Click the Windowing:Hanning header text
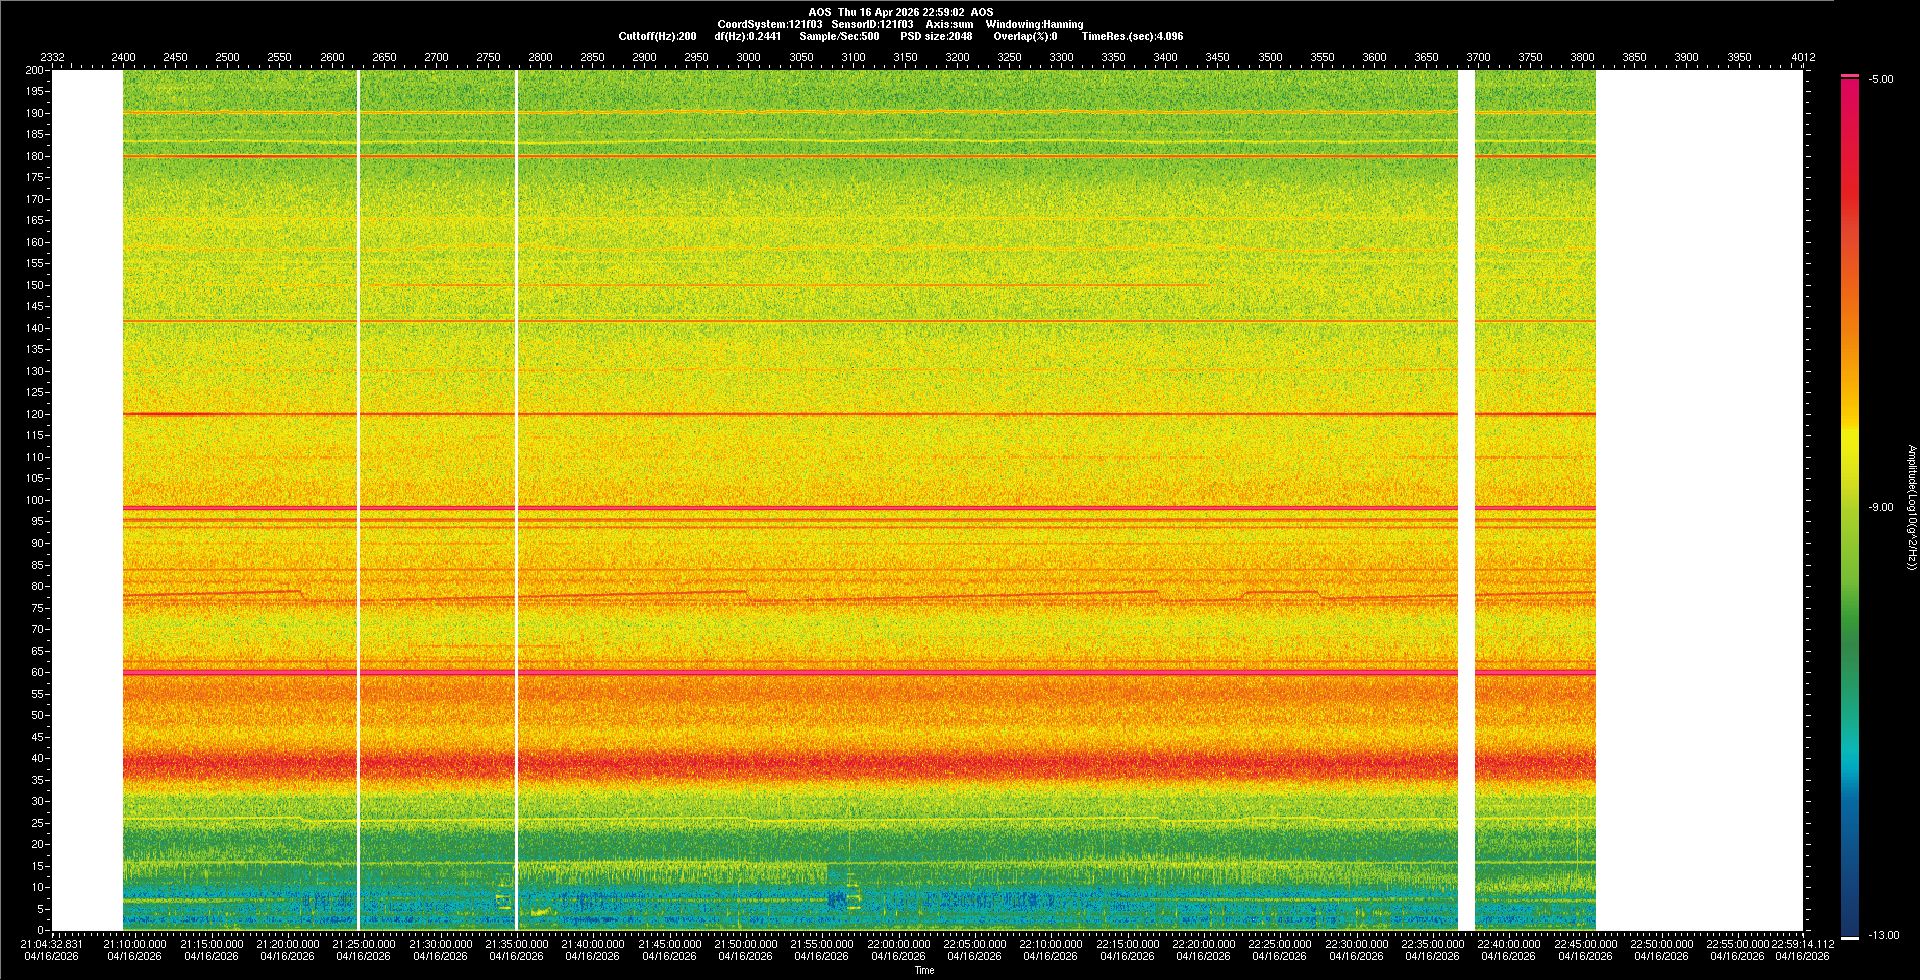Screen dimensions: 1920x980 pos(1034,24)
